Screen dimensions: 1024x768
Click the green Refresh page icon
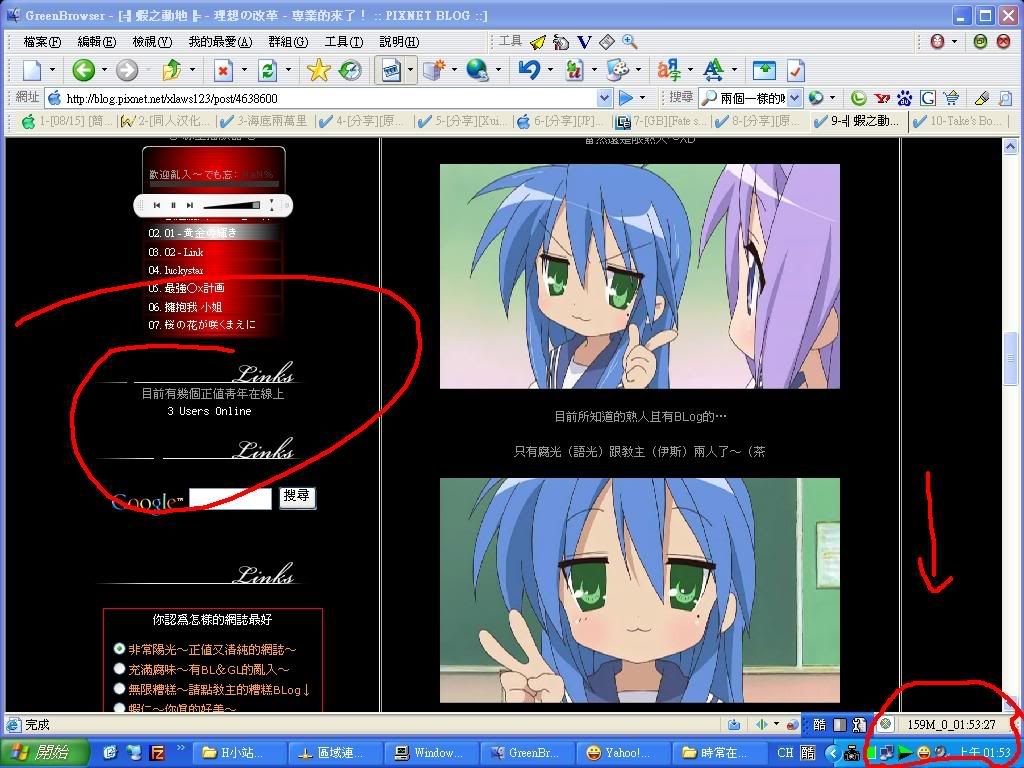[x=267, y=70]
